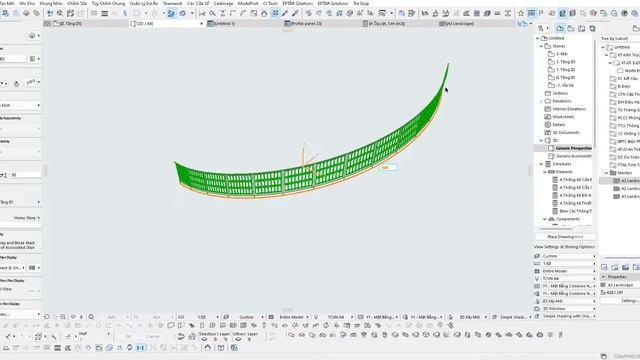The image size is (640, 360).
Task: Open Custom layer combination dropdown in View Settings
Action: pyautogui.click(x=569, y=256)
